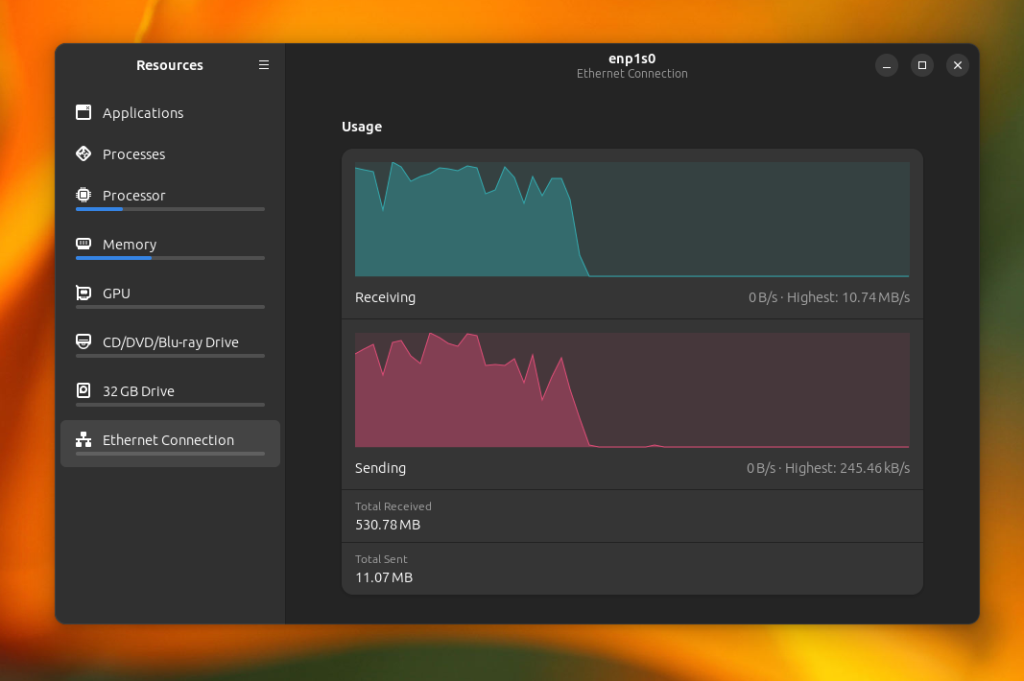The image size is (1024, 681).
Task: Click the GPU card icon
Action: click(x=84, y=293)
